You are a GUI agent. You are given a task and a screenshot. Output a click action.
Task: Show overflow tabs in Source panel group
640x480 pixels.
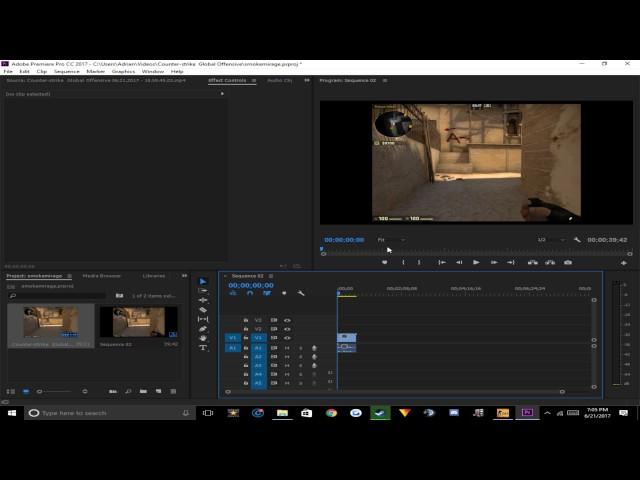point(307,80)
